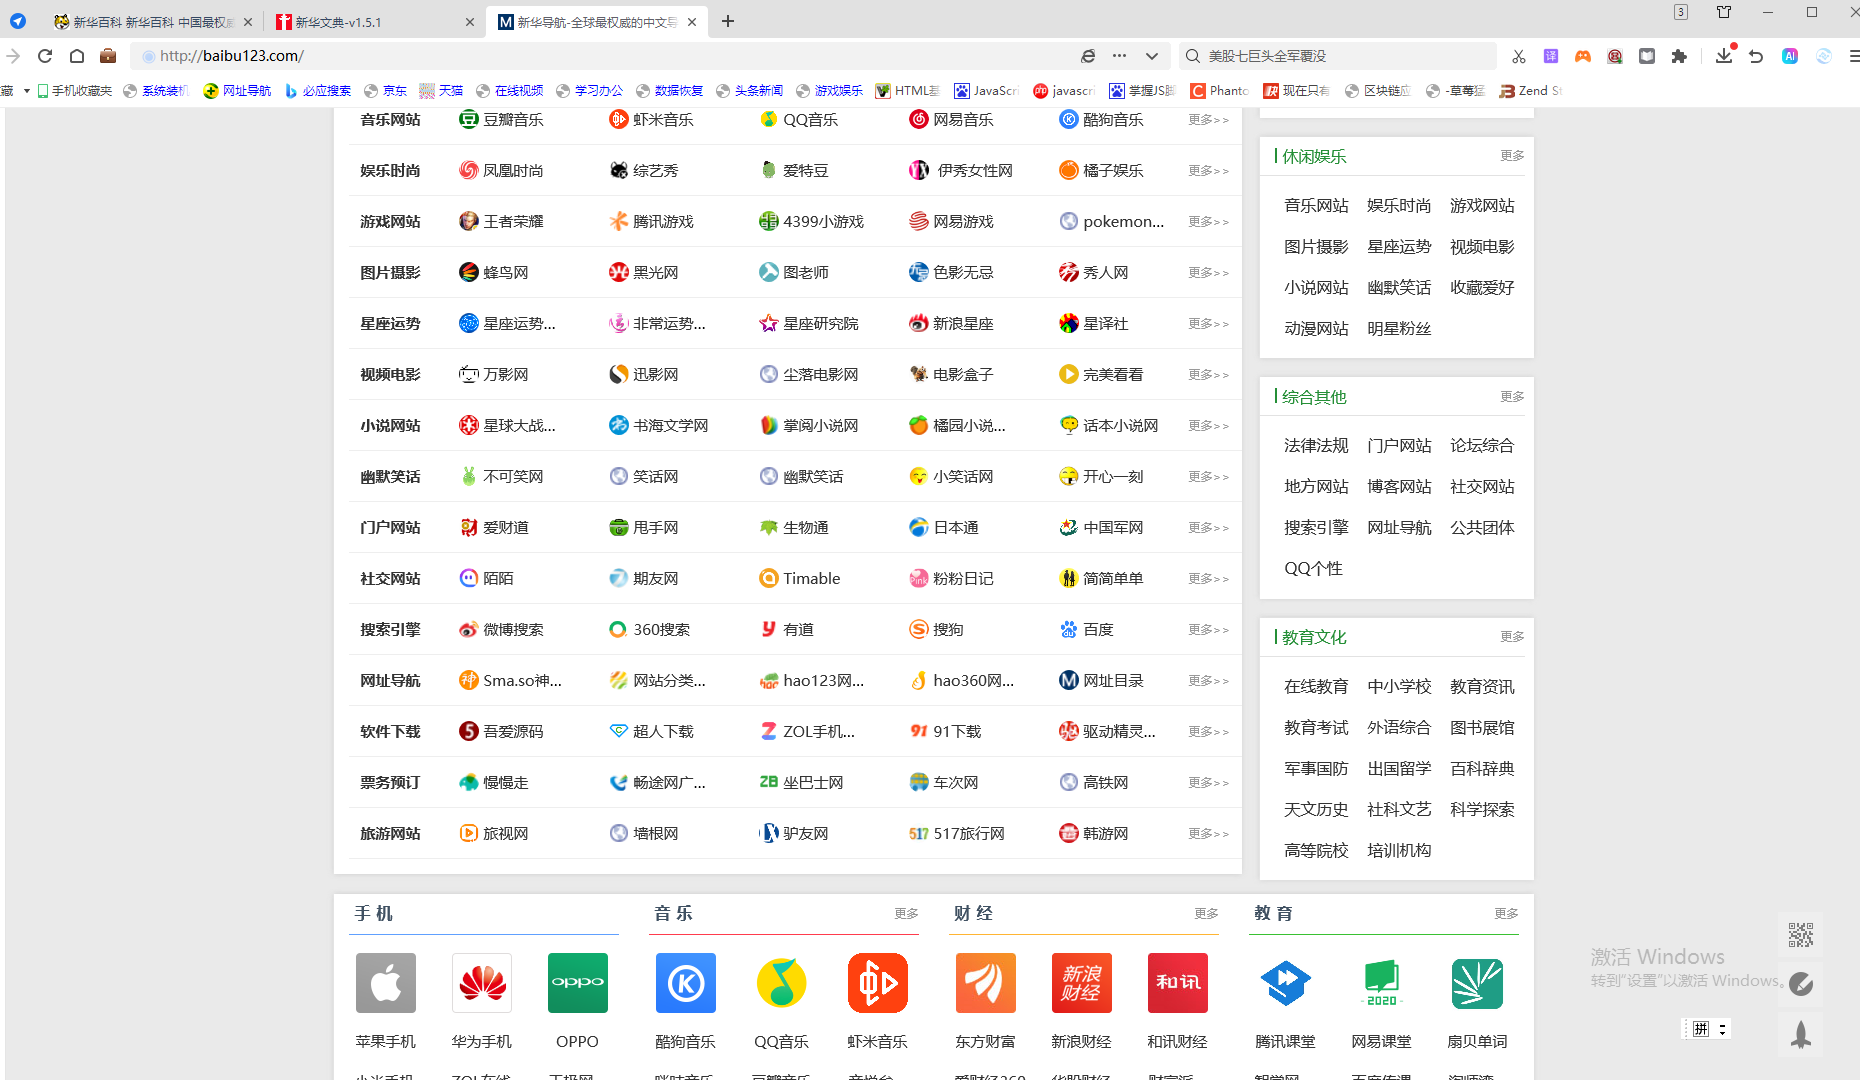Open a new browser tab
Image resolution: width=1860 pixels, height=1080 pixels.
tap(728, 22)
